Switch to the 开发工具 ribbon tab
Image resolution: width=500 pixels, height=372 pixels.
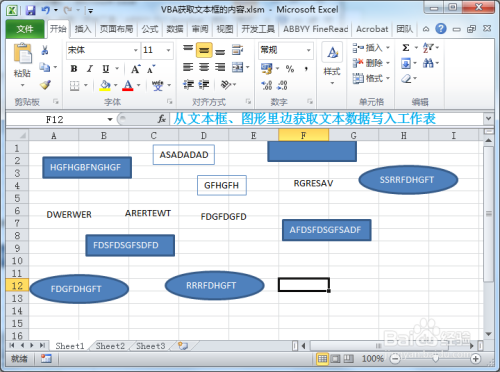pyautogui.click(x=258, y=29)
